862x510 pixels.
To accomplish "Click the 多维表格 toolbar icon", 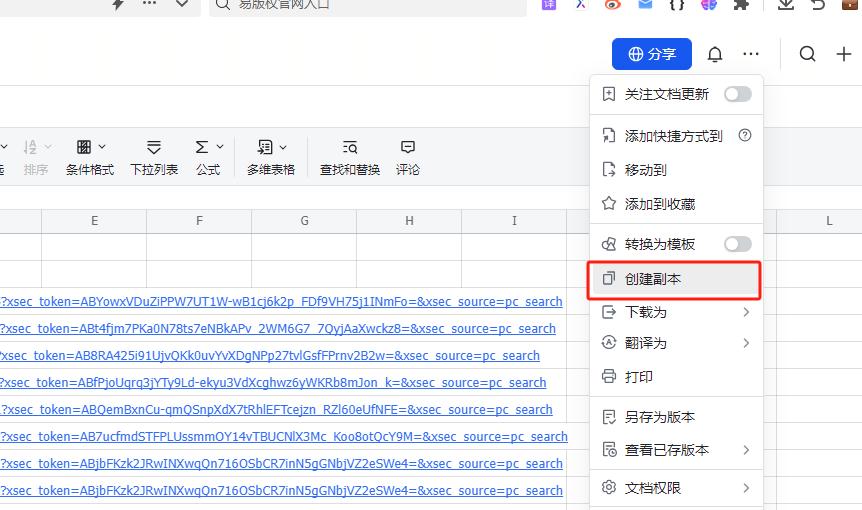I will (x=265, y=147).
